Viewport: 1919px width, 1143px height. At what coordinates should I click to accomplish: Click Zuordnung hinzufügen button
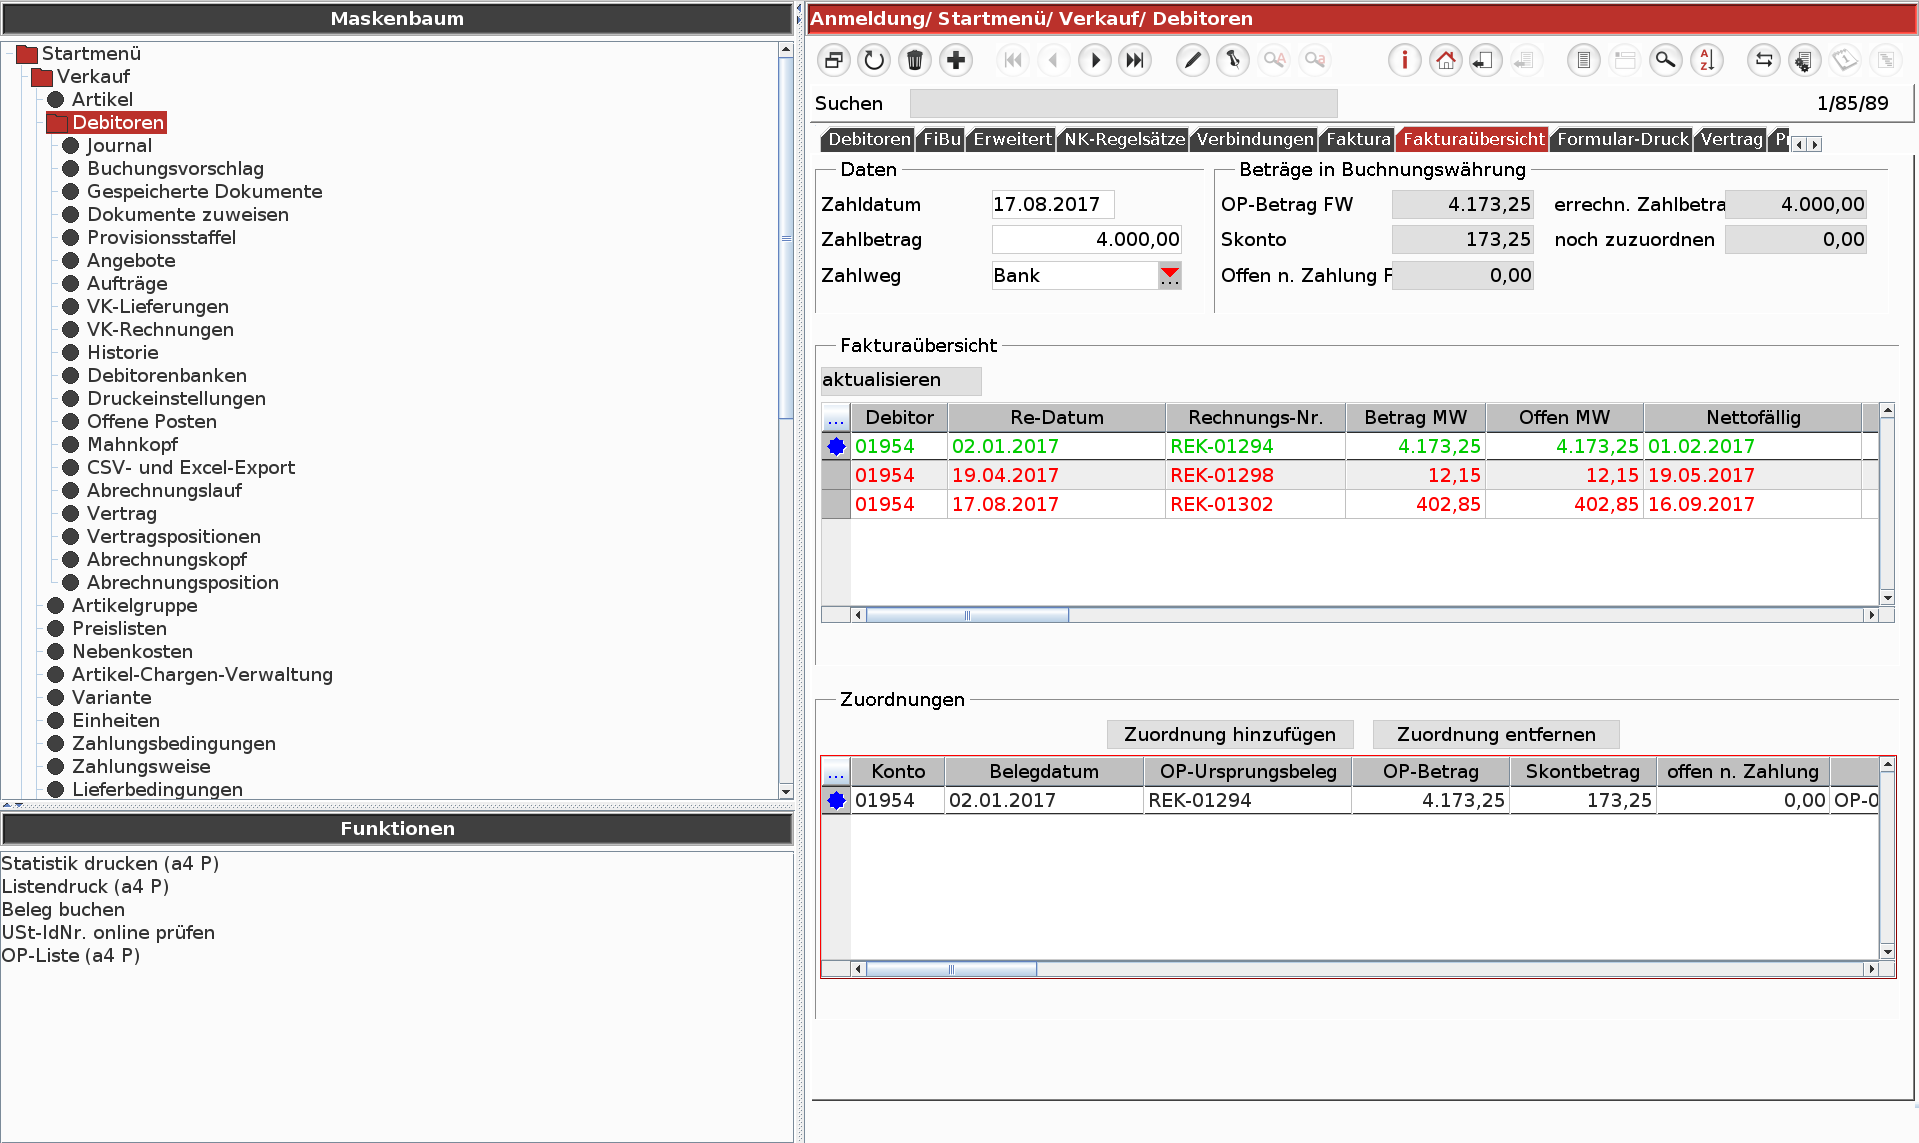point(1229,734)
